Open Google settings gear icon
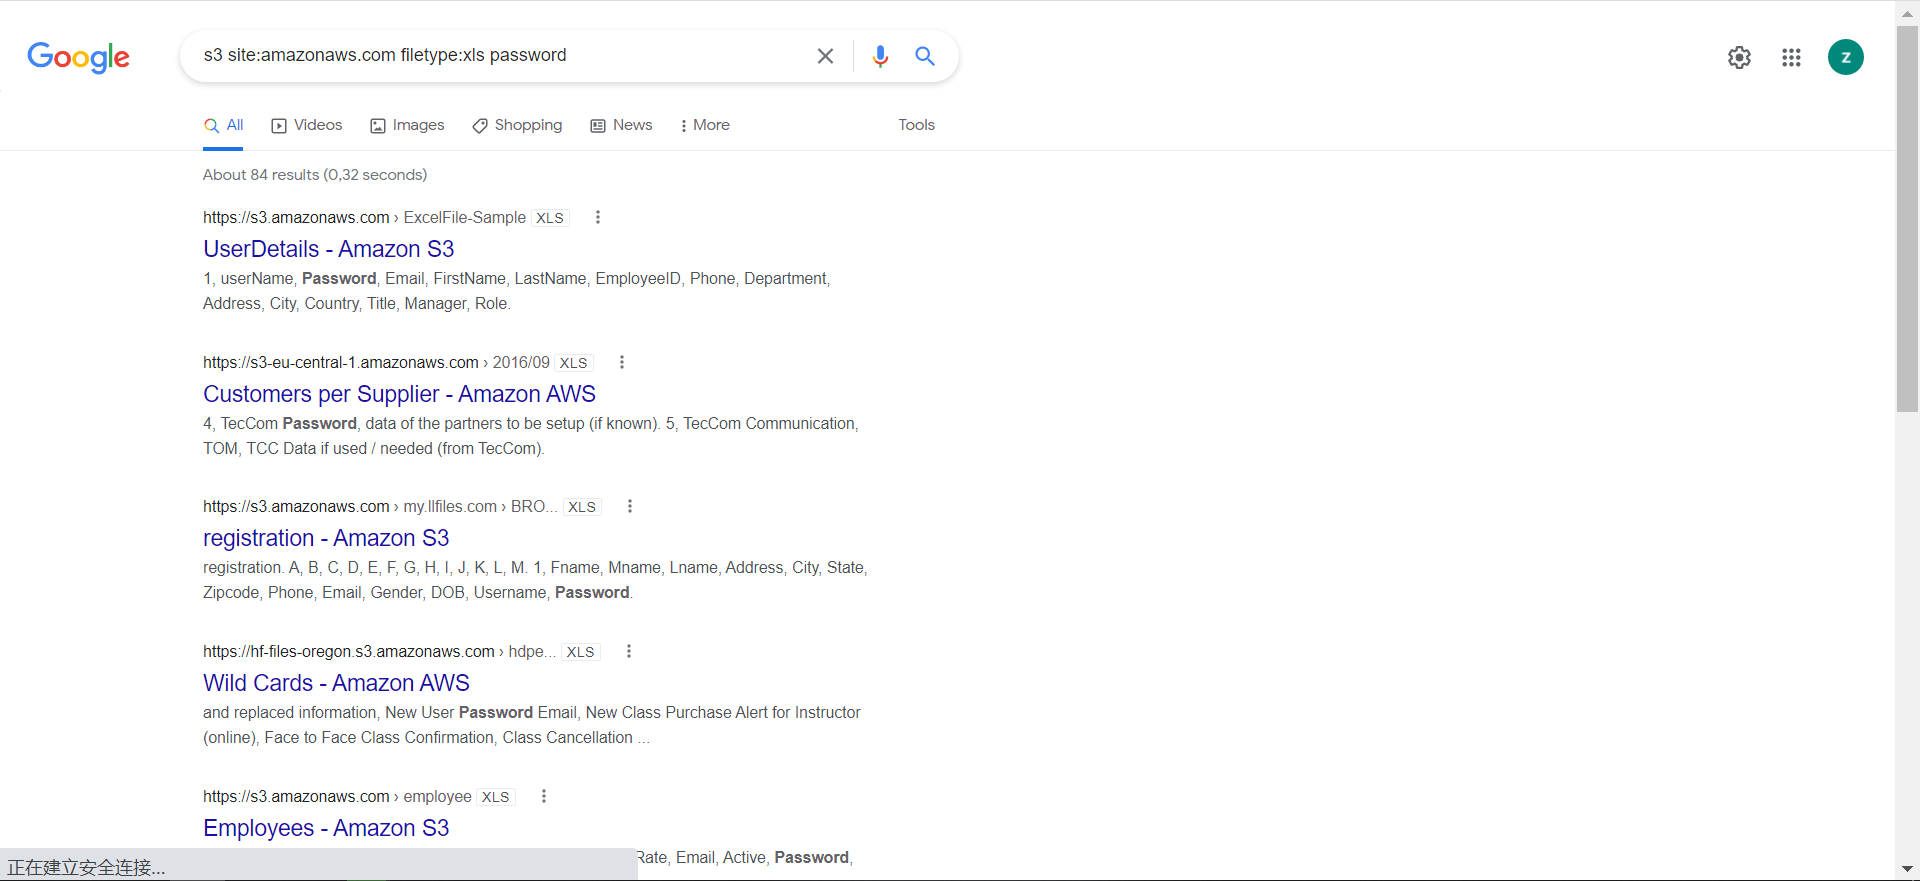 click(x=1739, y=57)
